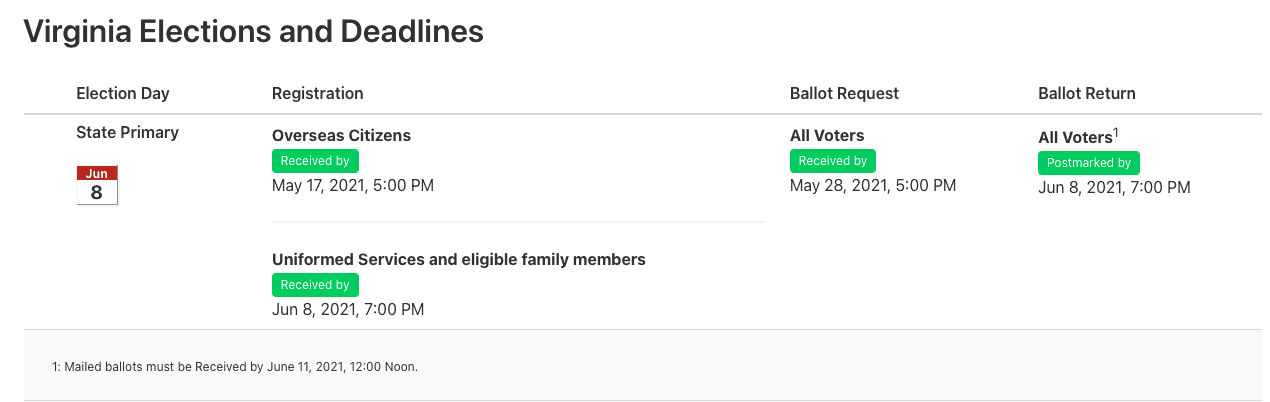Select the Election Day column header

pyautogui.click(x=123, y=93)
